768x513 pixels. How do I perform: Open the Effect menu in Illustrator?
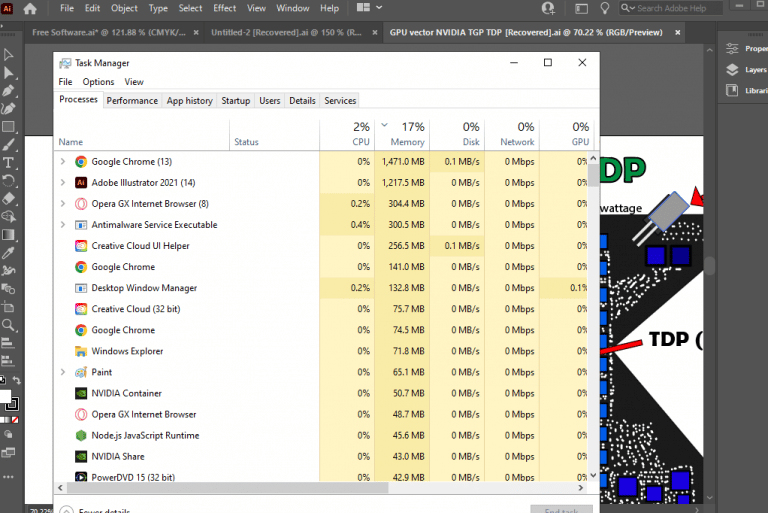point(224,8)
